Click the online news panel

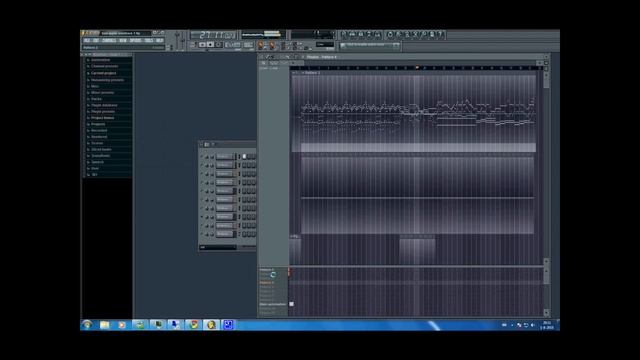(x=370, y=45)
